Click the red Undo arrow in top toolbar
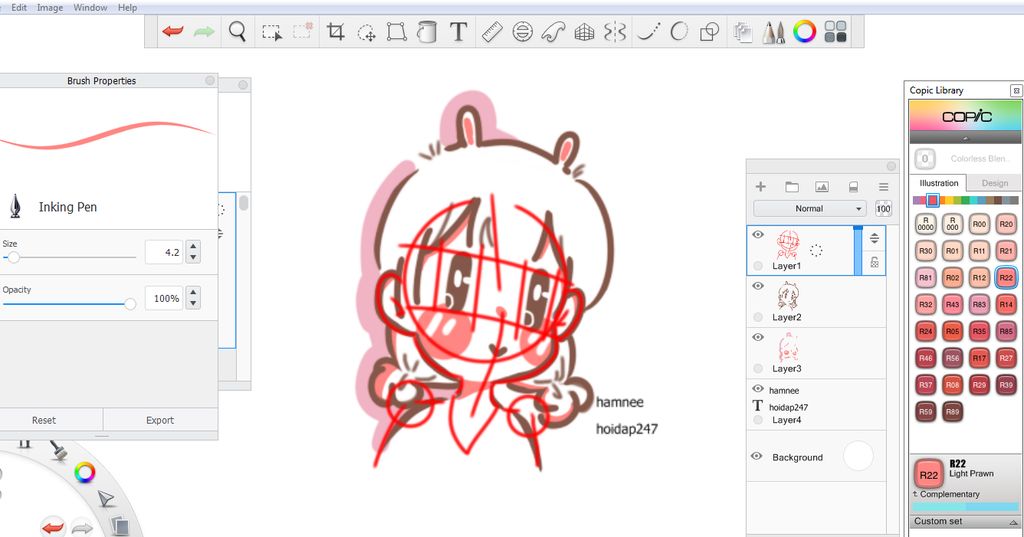 (172, 31)
